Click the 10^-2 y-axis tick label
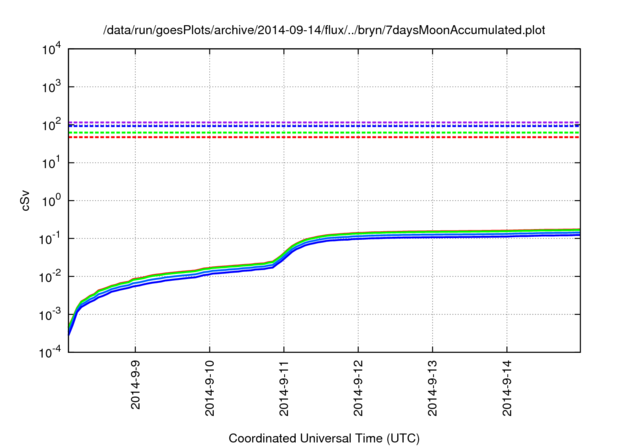Image resolution: width=640 pixels, height=448 pixels. point(51,277)
